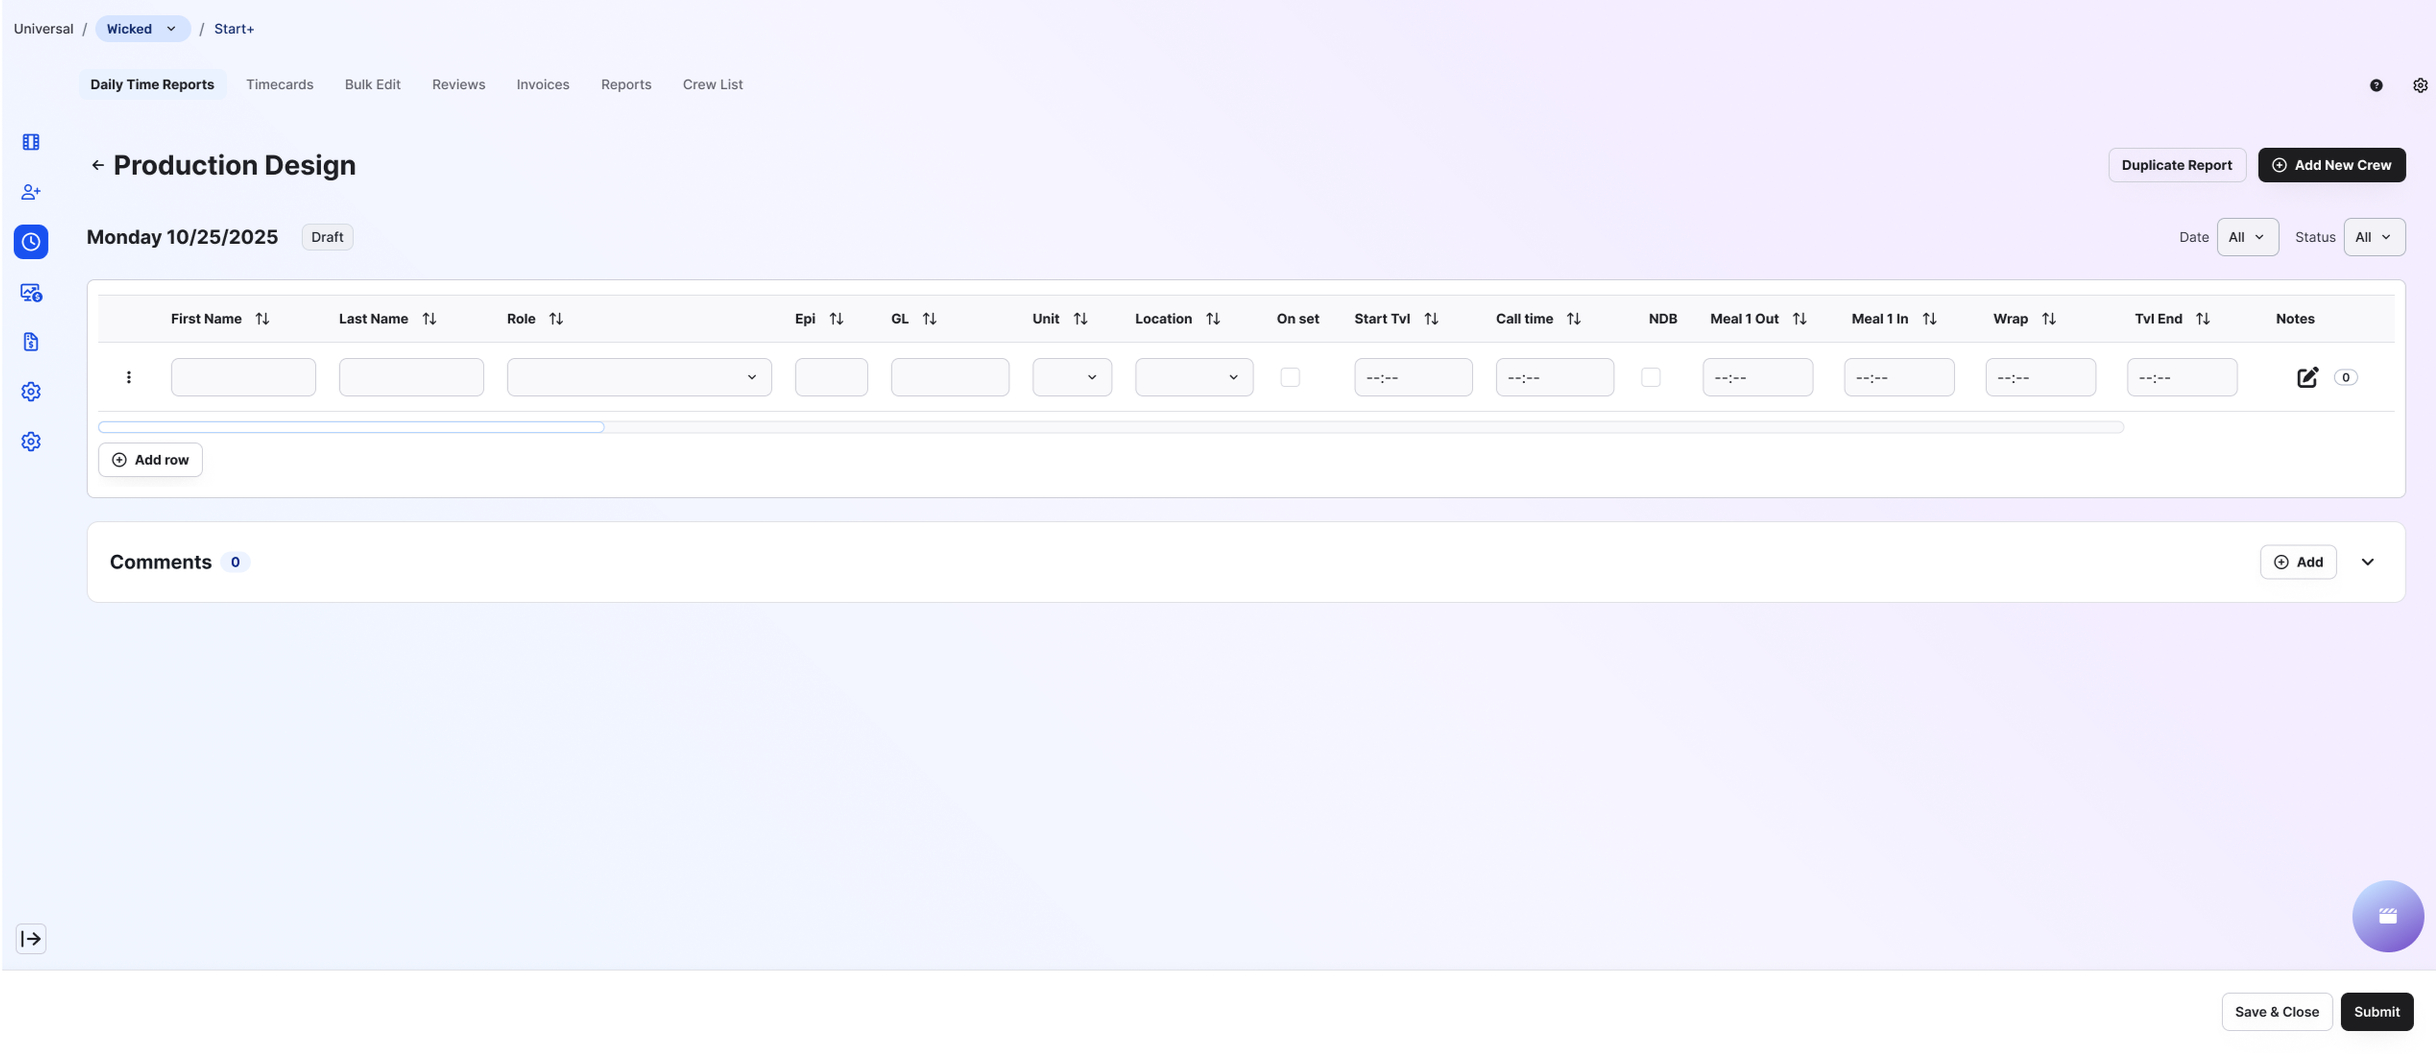The height and width of the screenshot is (1054, 2436).
Task: Collapse the Comments section chevron
Action: click(2367, 561)
